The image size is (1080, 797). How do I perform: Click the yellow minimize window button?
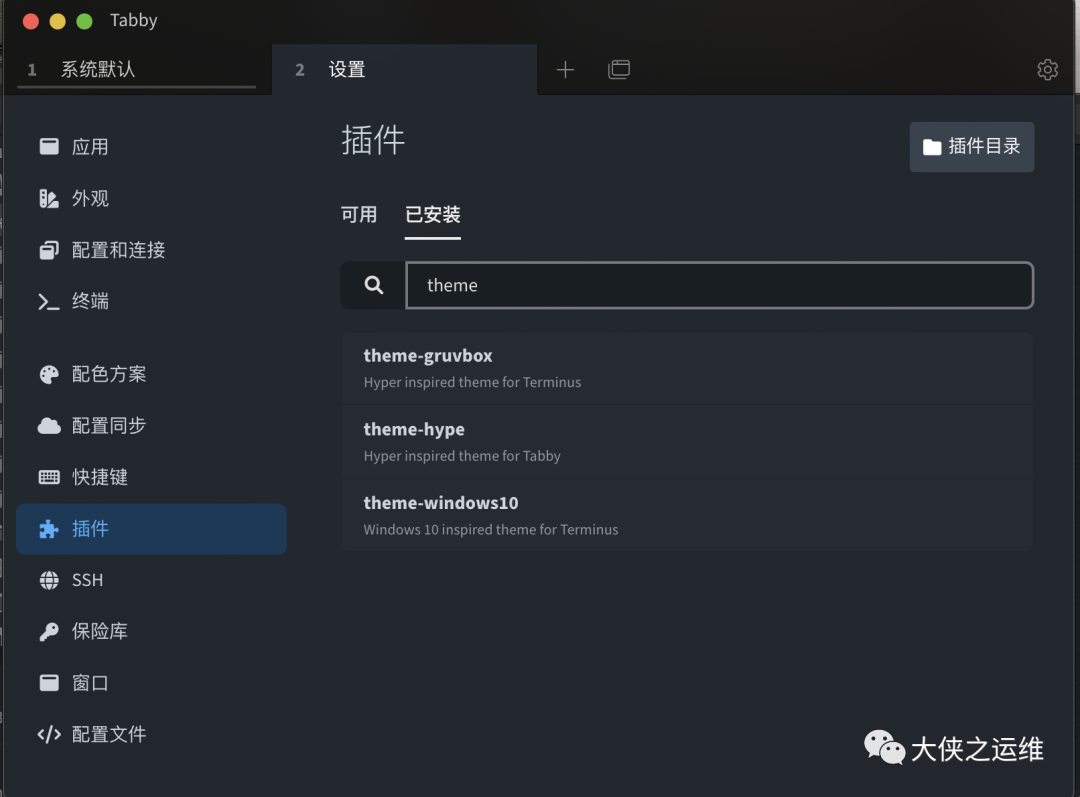(x=58, y=21)
